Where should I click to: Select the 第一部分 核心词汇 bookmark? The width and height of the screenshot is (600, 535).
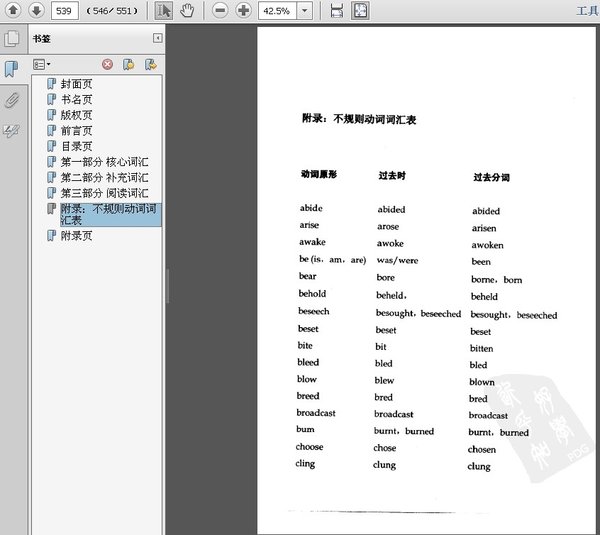(x=104, y=162)
